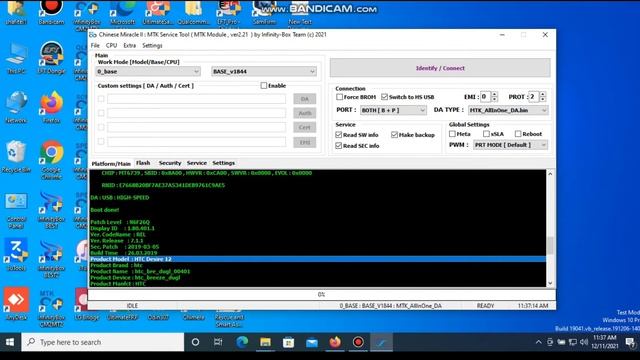This screenshot has height=360, width=640.
Task: Open the 3uTools desktop shortcut
Action: (x=16, y=255)
